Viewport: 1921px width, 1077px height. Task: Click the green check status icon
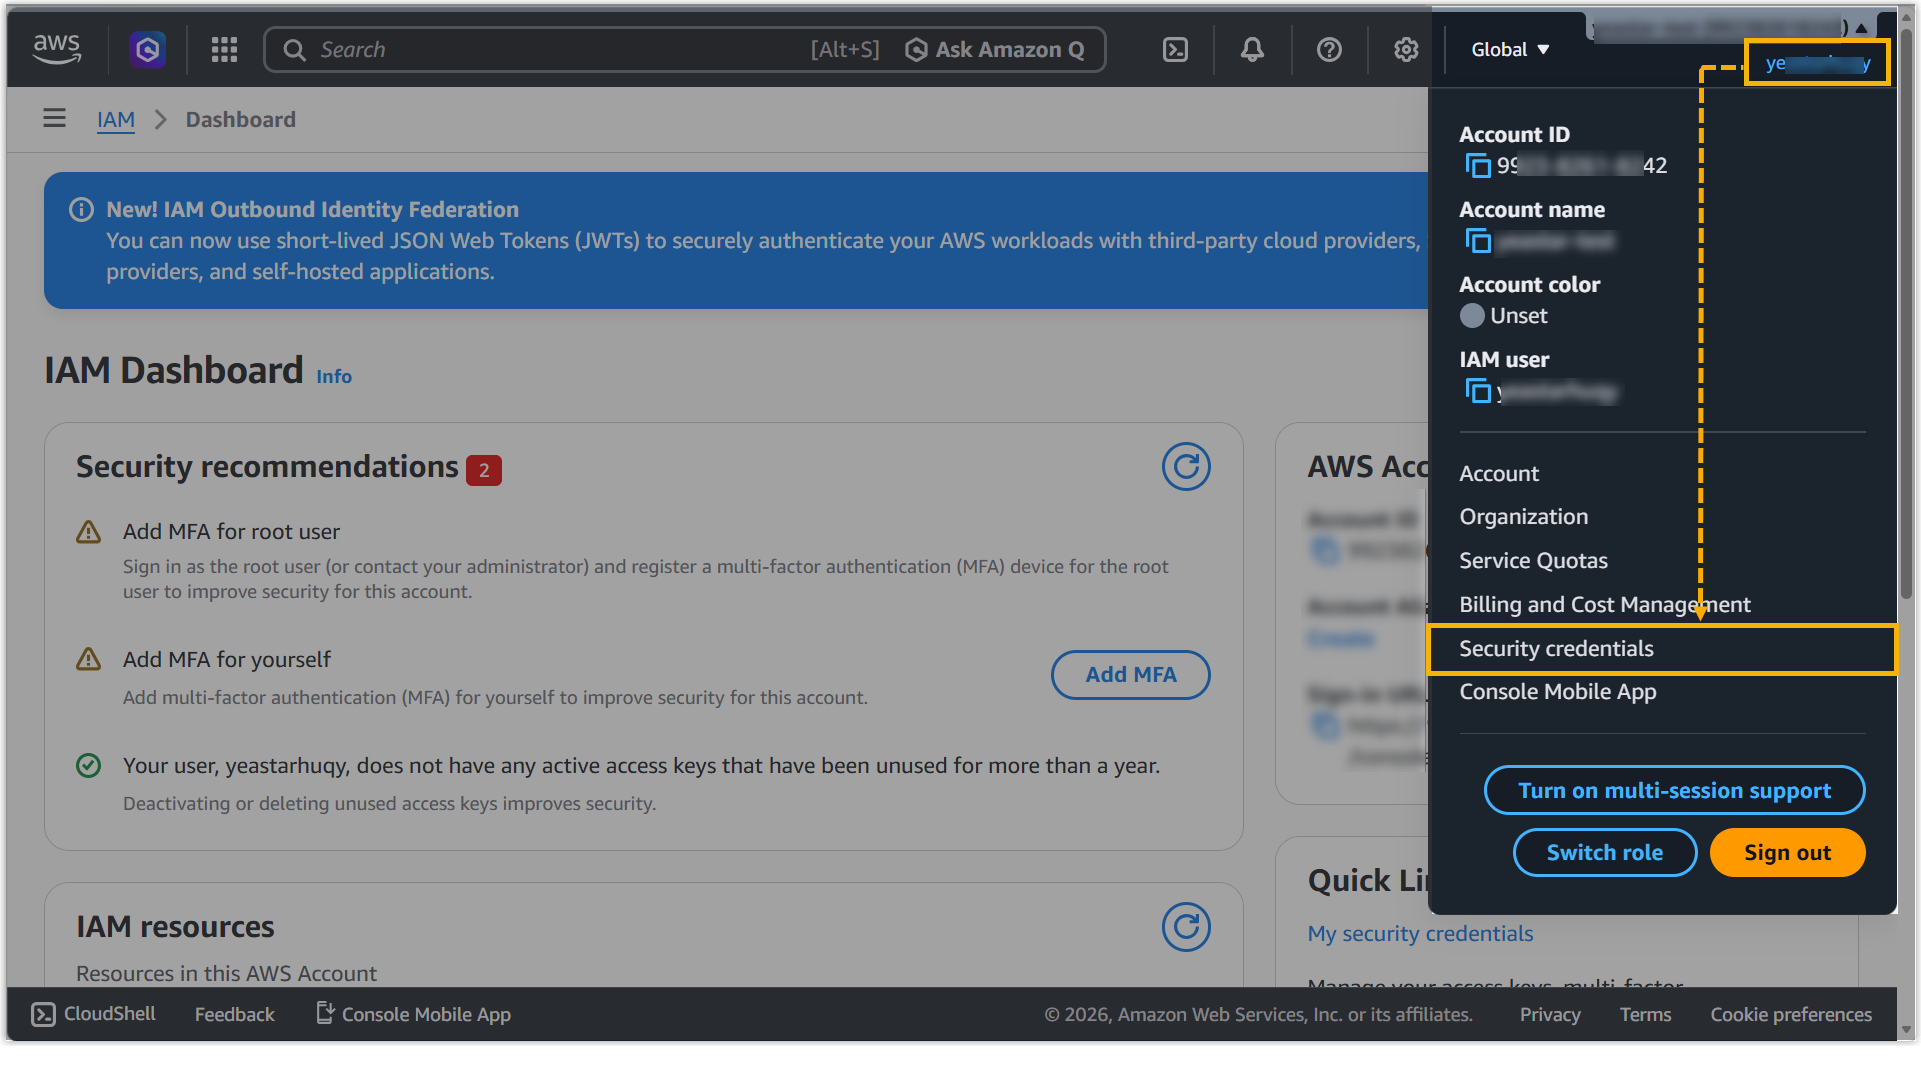tap(89, 766)
